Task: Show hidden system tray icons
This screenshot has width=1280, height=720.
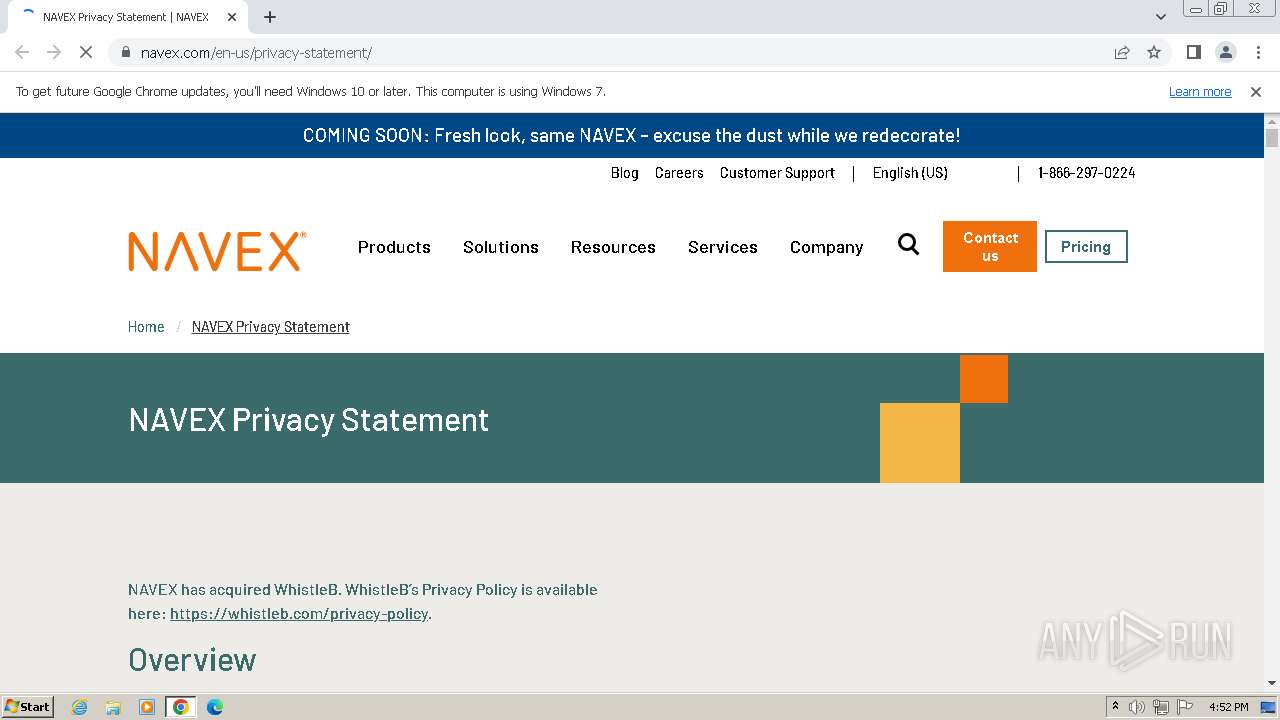Action: point(1115,707)
